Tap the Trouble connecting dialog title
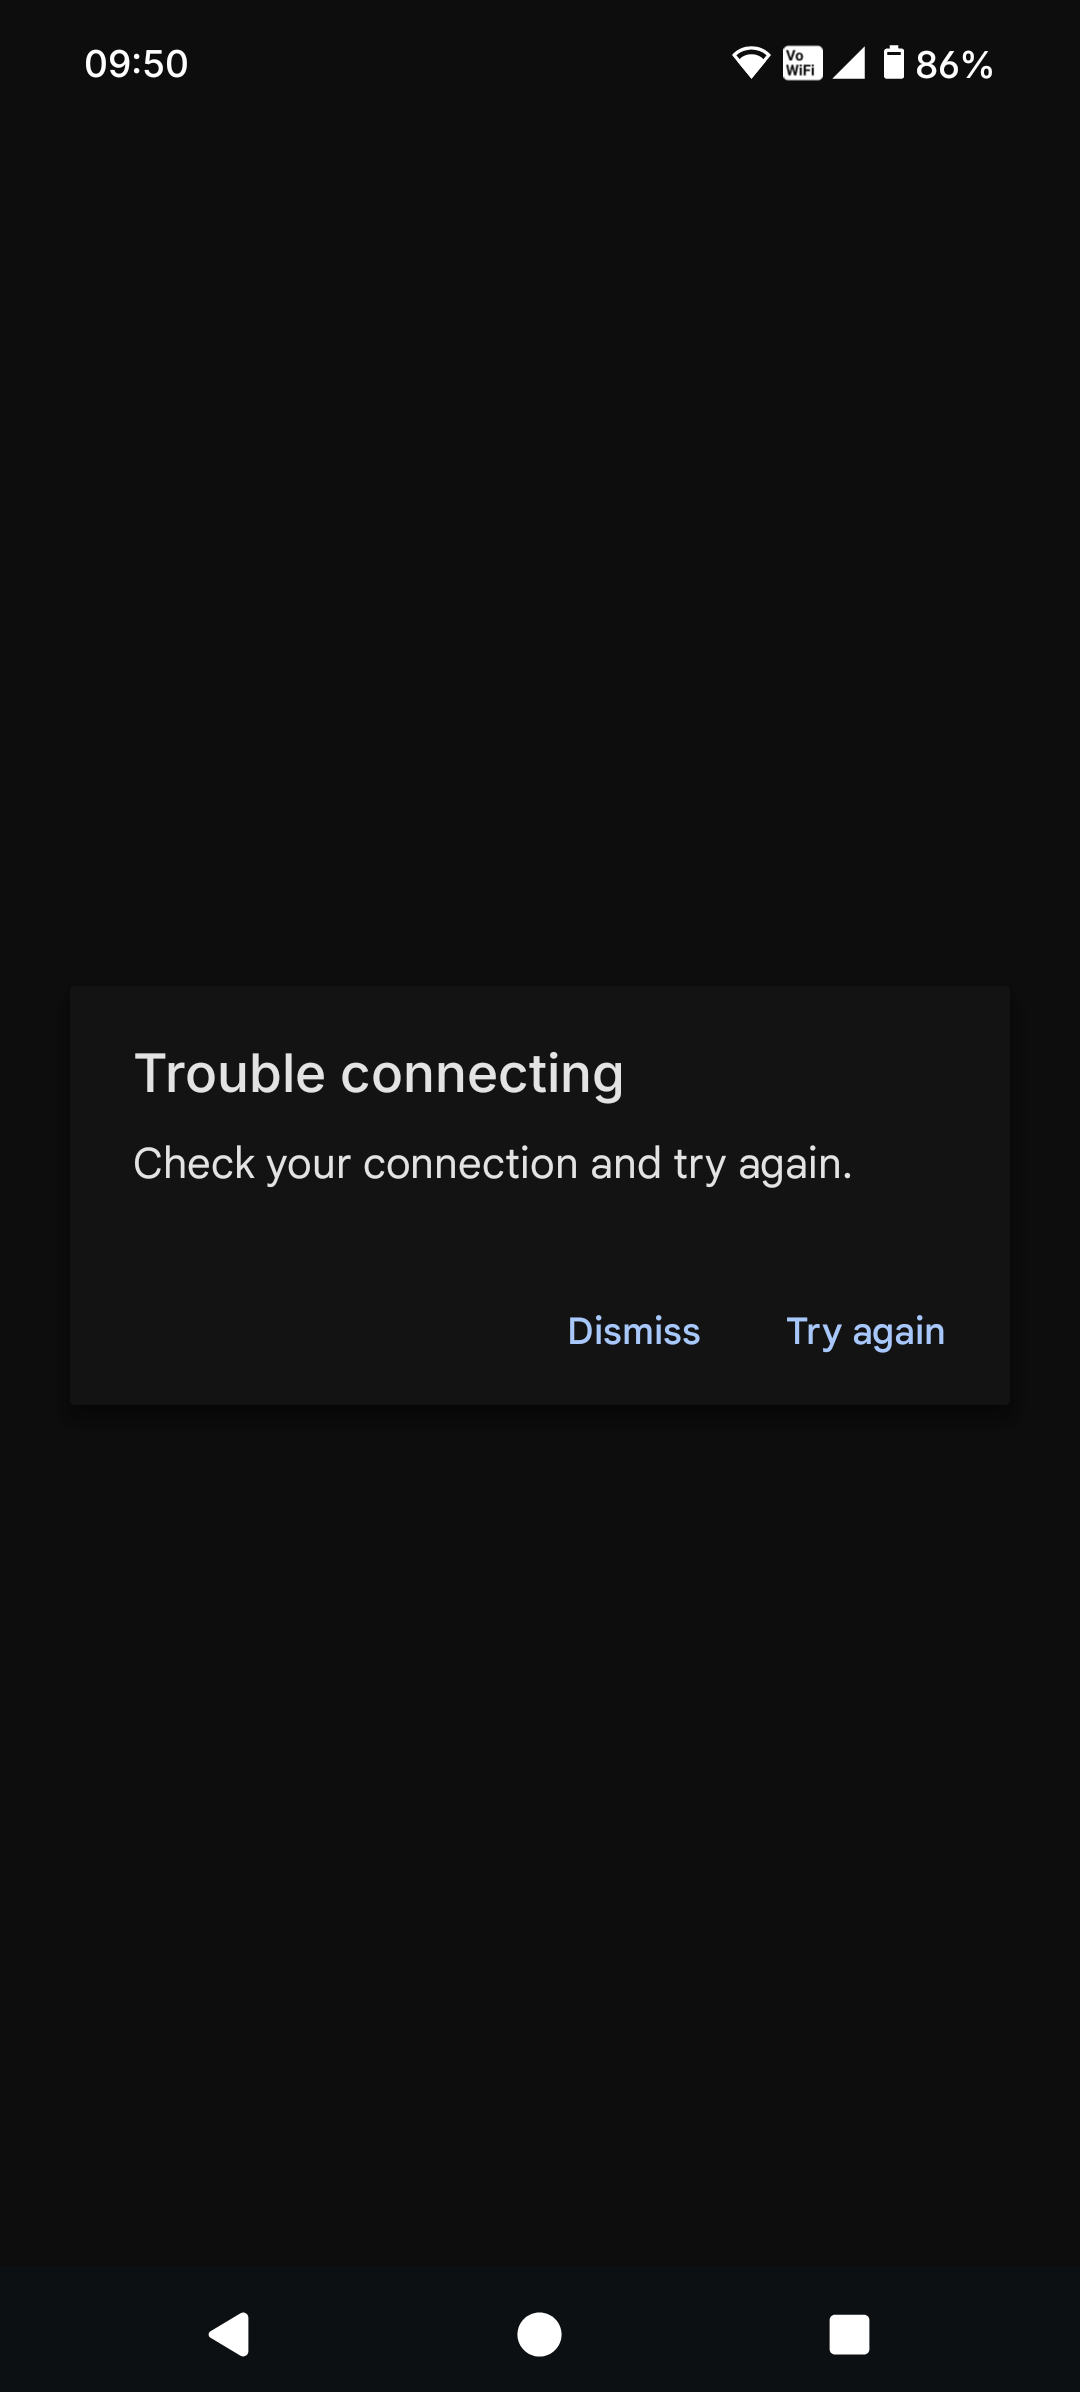 point(379,1074)
